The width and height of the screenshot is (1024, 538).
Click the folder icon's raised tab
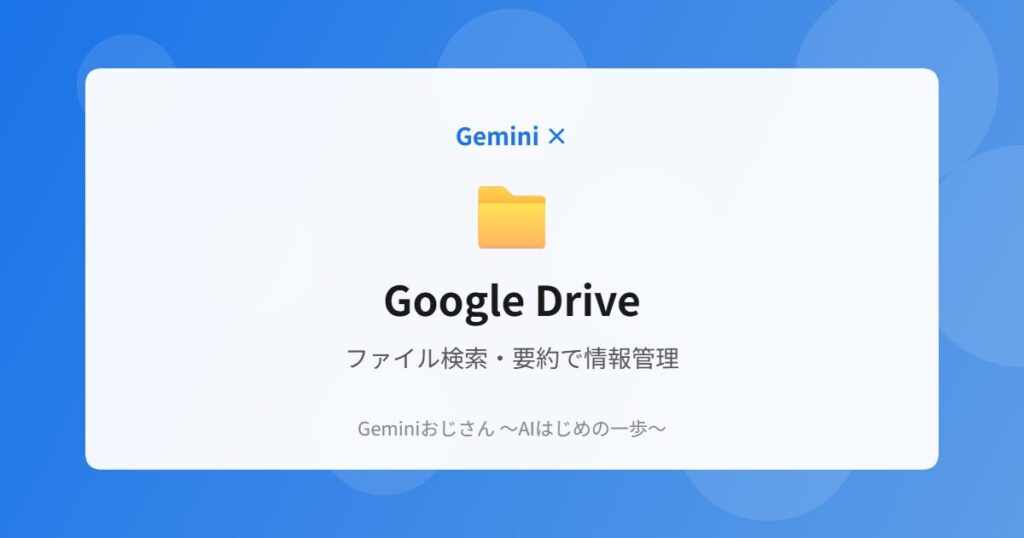coord(496,192)
